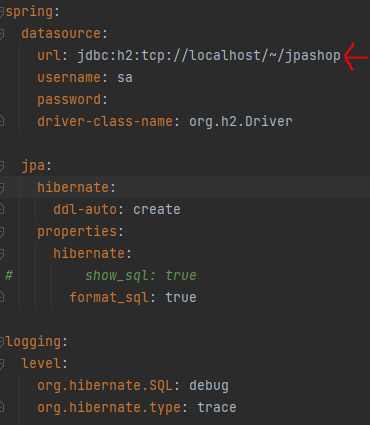Click the 'spring' key
This screenshot has height=425, width=370.
29,12
